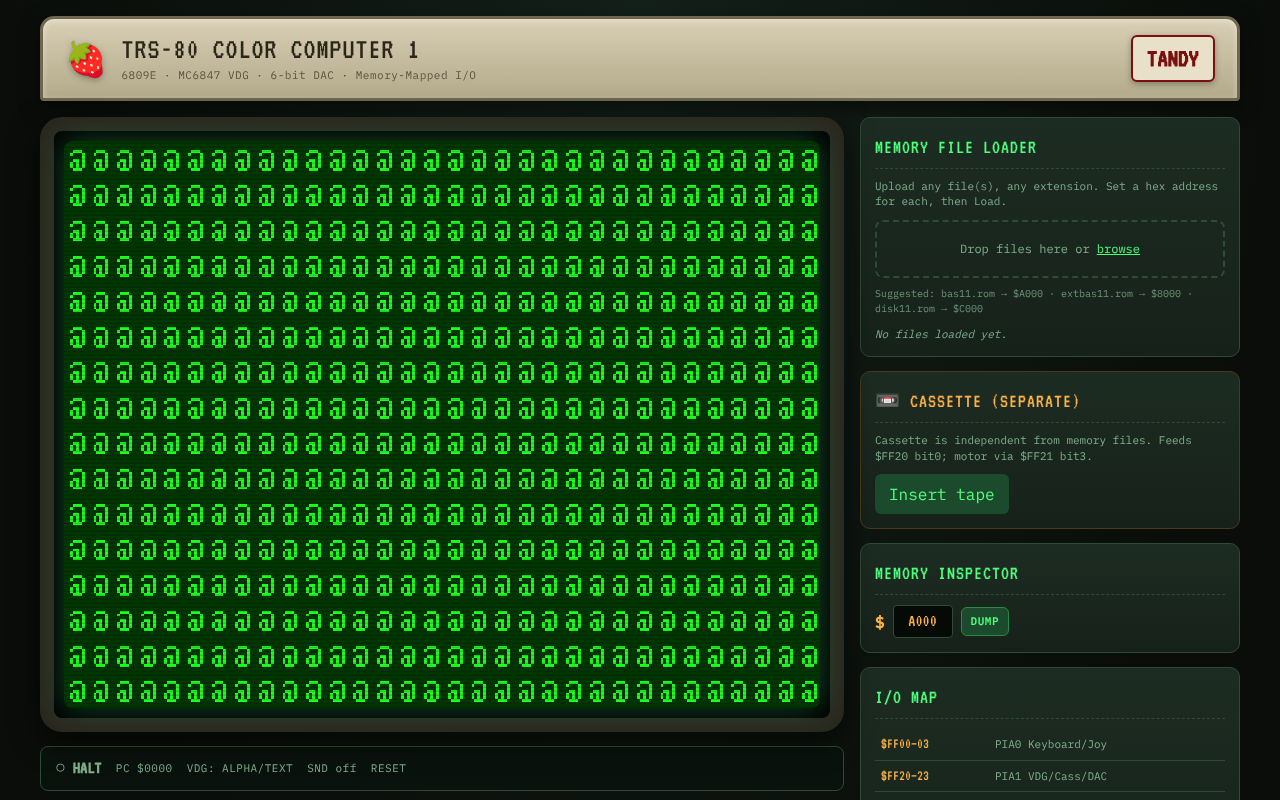
Task: Click the TANDY badge
Action: pos(1172,59)
